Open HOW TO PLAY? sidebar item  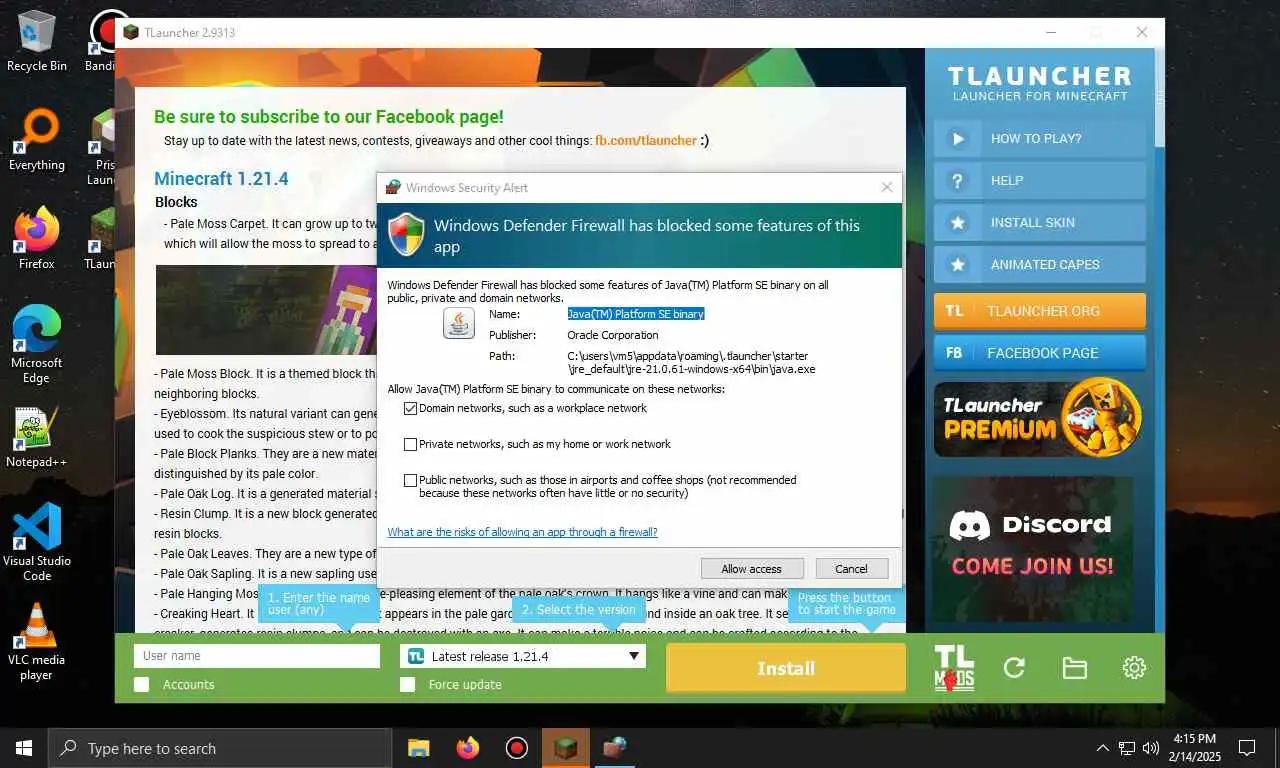[x=1040, y=139]
